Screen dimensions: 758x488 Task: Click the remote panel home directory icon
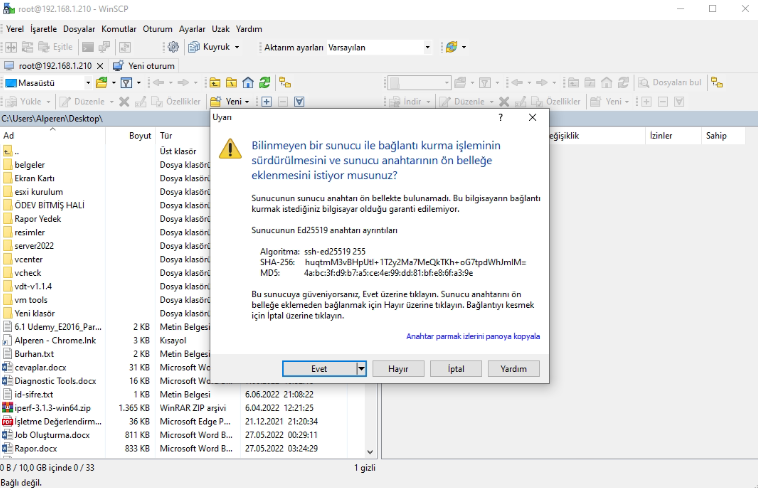(607, 83)
